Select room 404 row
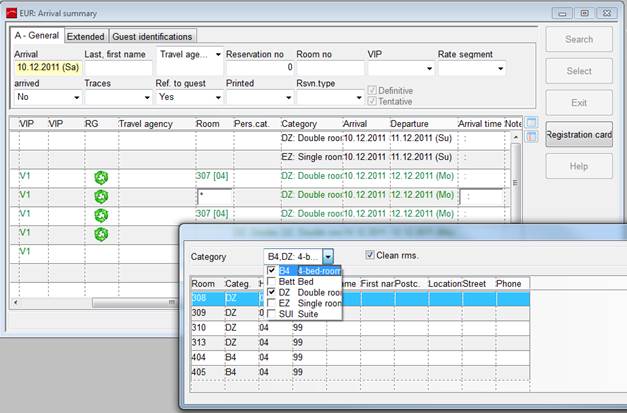The image size is (627, 413). click(x=360, y=357)
